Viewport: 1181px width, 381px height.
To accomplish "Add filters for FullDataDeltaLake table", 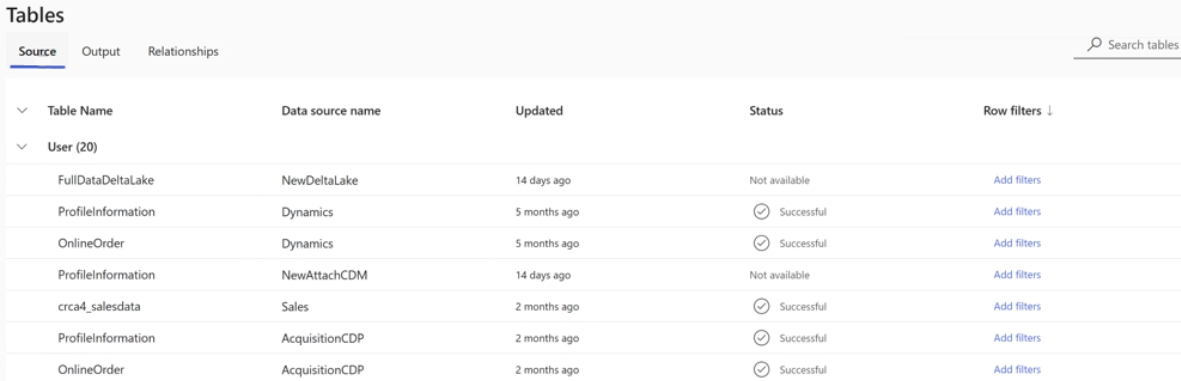I will coord(1017,180).
